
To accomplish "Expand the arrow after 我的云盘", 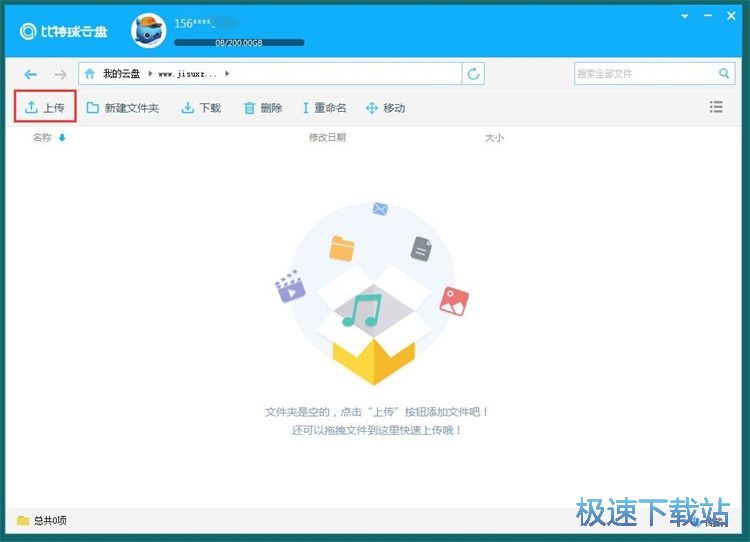I will point(150,74).
